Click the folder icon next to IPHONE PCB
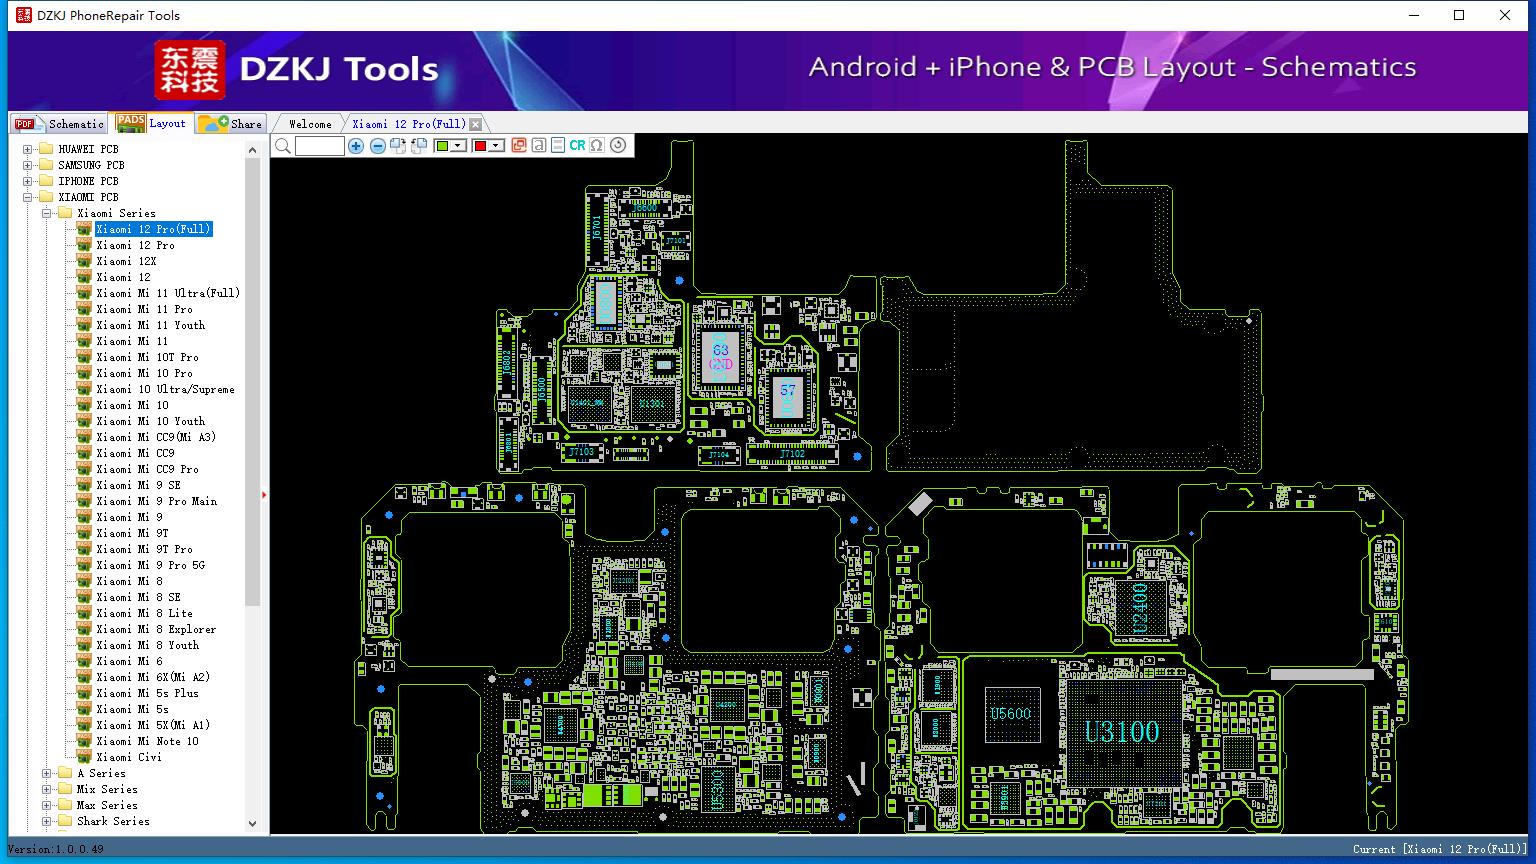 [x=46, y=181]
